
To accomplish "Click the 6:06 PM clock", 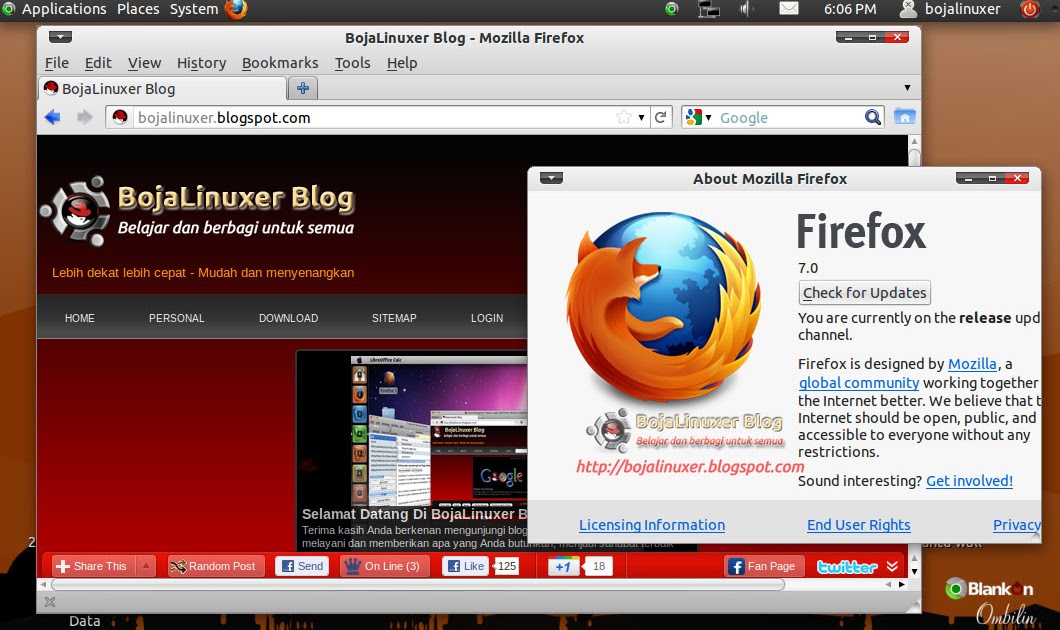I will pyautogui.click(x=850, y=9).
